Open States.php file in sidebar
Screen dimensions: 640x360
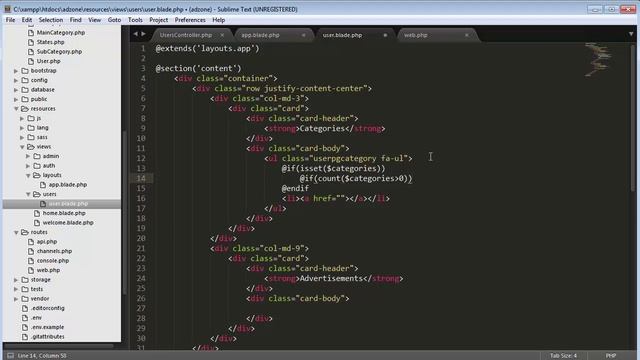coord(51,42)
